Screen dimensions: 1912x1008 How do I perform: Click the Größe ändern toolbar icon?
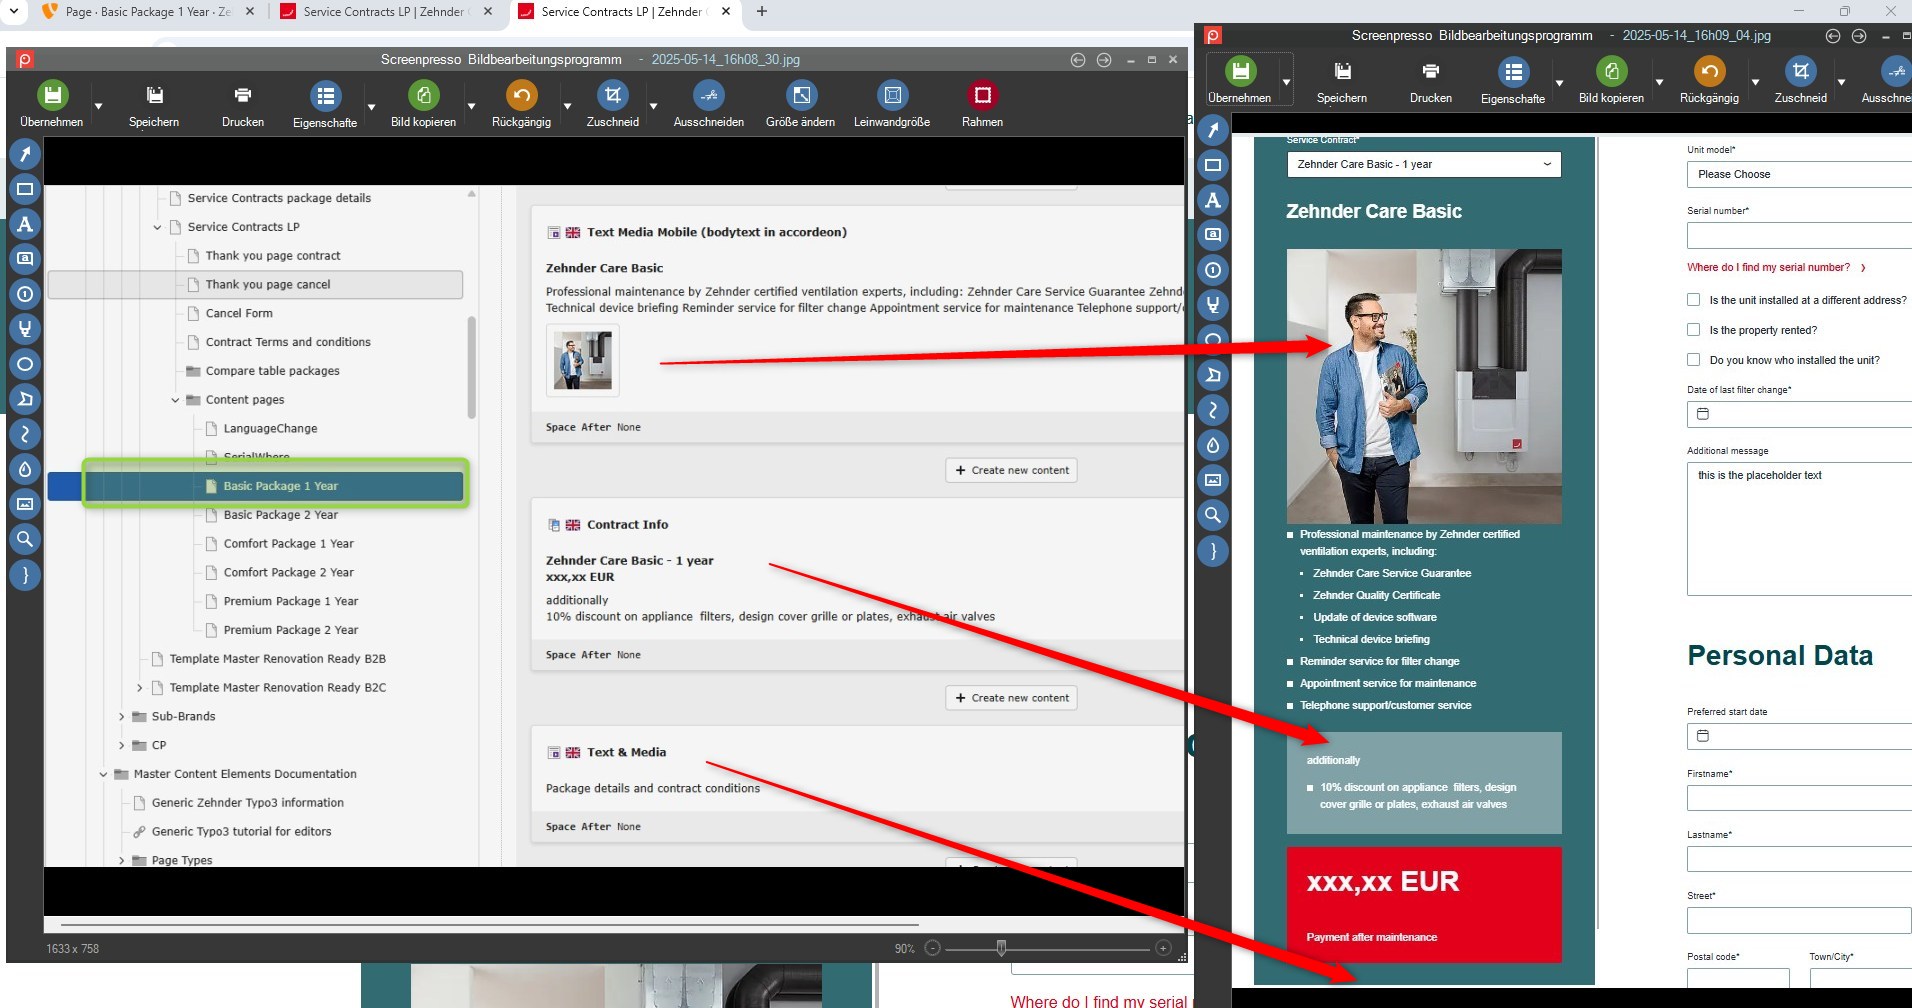pyautogui.click(x=800, y=96)
